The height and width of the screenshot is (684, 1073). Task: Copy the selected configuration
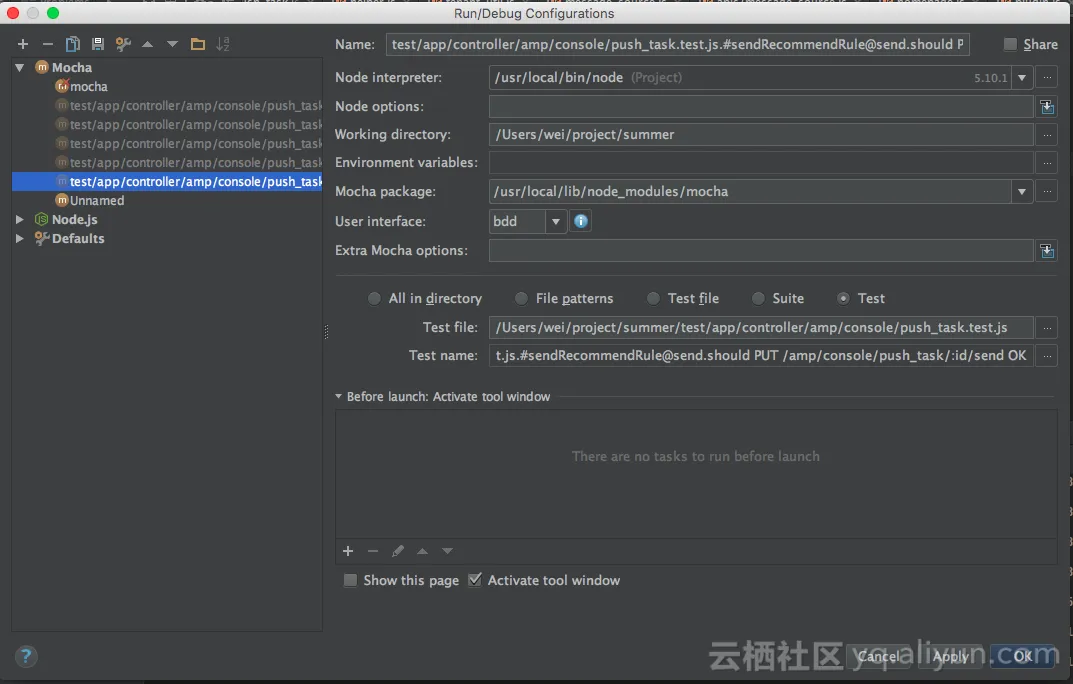(x=72, y=44)
